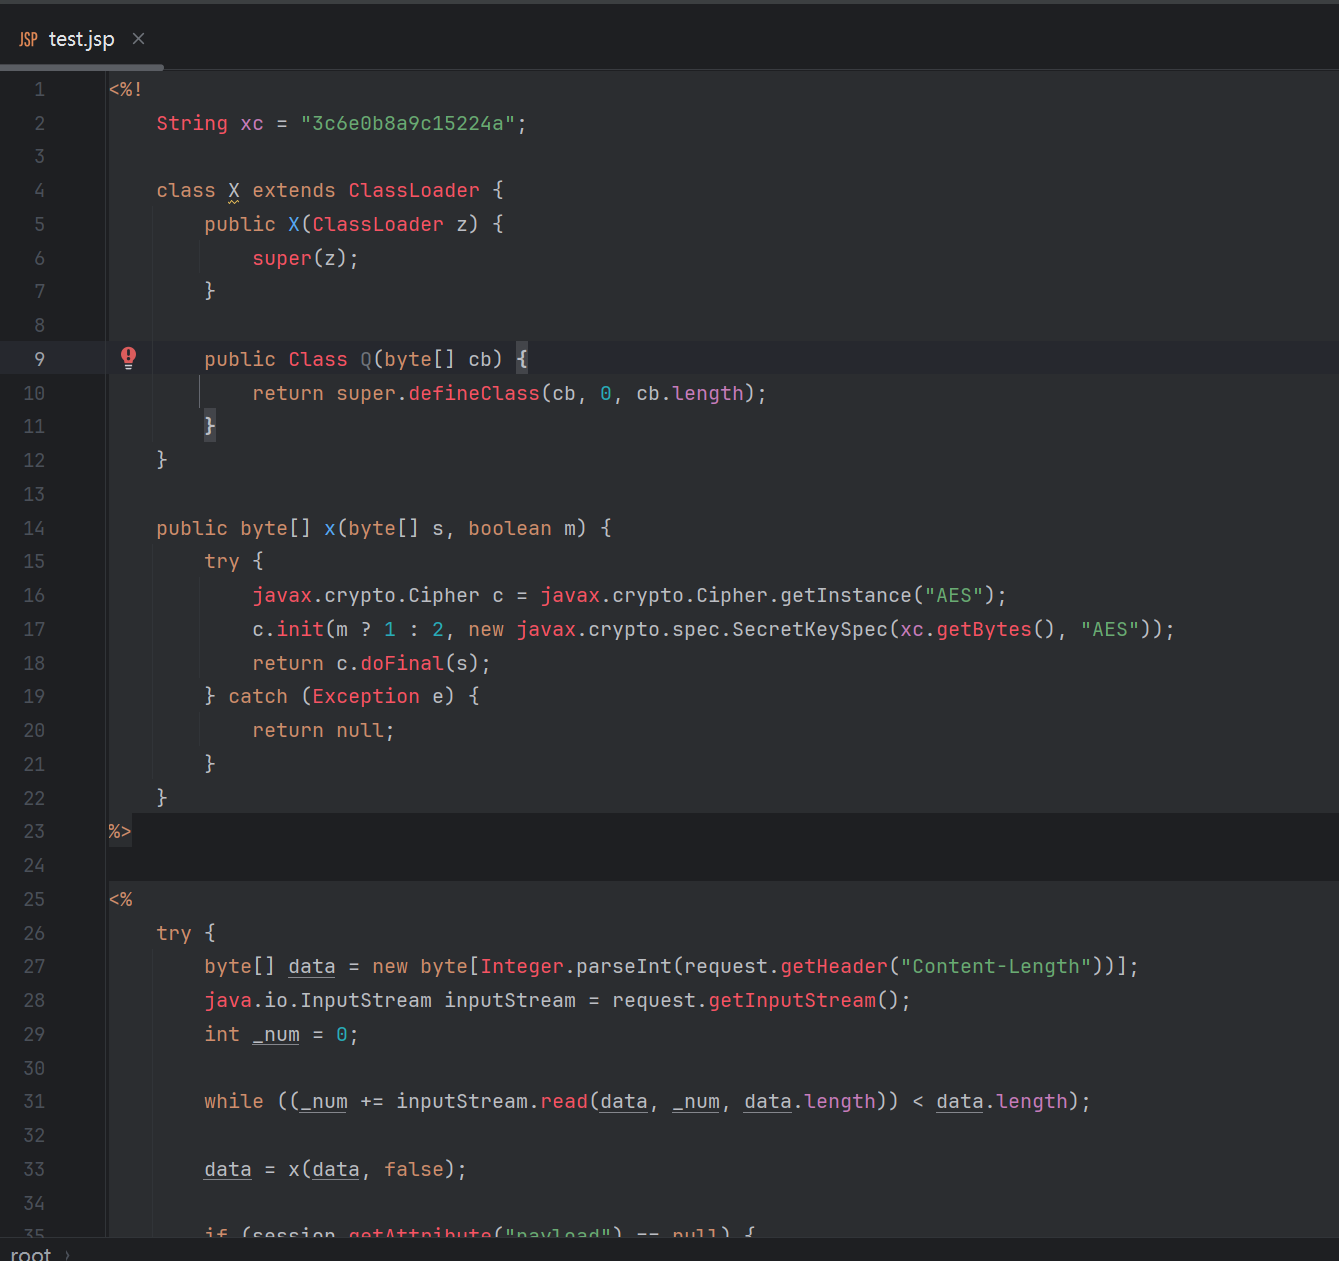Click the method name Q on line 9
The width and height of the screenshot is (1339, 1261).
(x=366, y=359)
